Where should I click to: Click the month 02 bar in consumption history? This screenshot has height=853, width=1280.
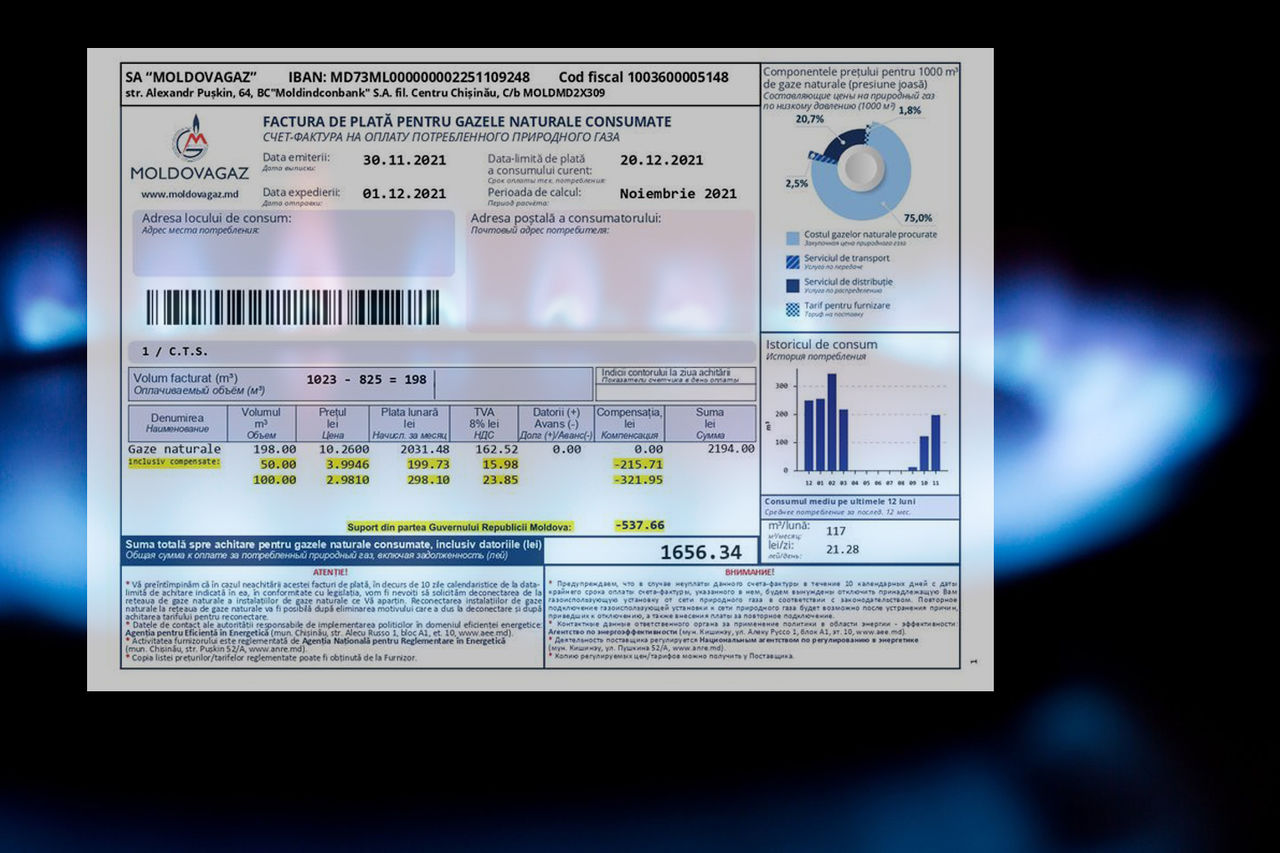click(832, 422)
